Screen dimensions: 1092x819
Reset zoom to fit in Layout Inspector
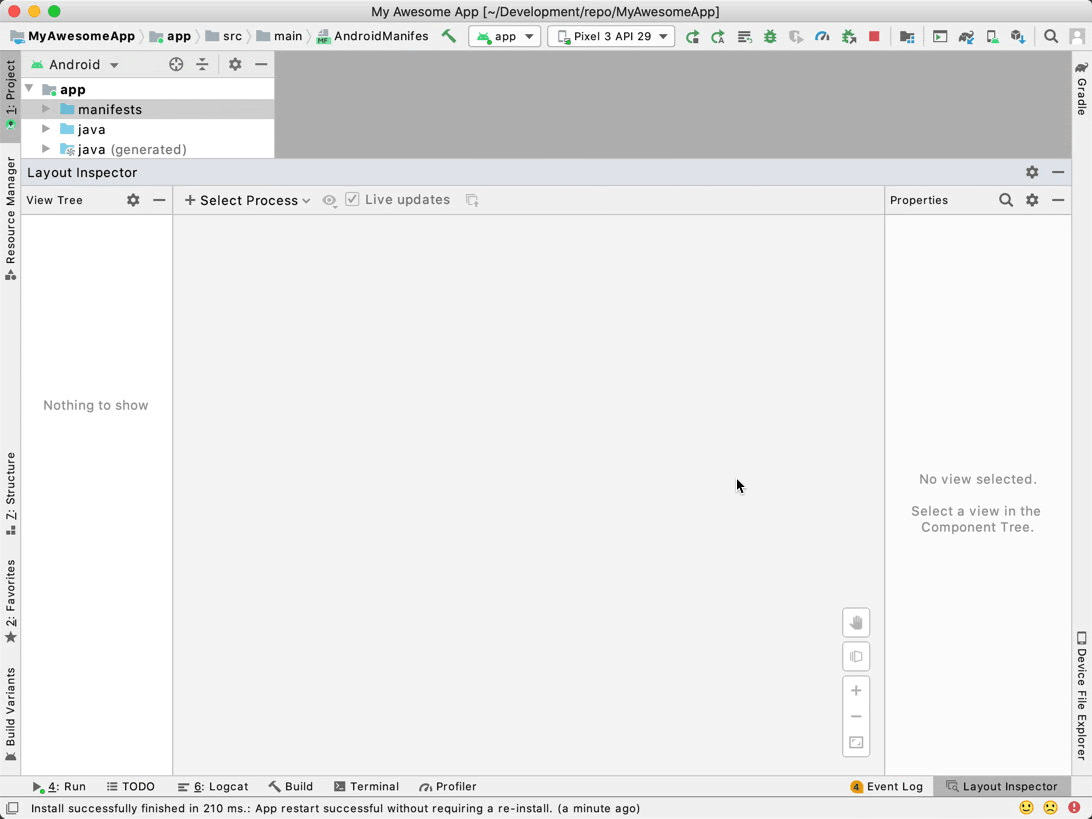[856, 743]
